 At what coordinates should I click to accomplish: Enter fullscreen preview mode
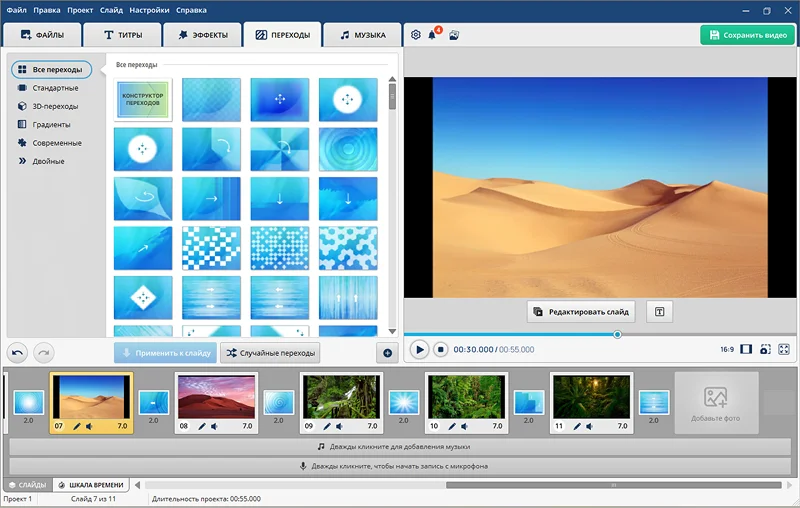pyautogui.click(x=784, y=349)
